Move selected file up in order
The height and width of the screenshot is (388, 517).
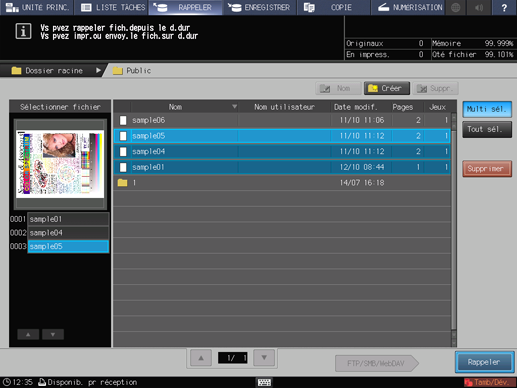coord(28,334)
